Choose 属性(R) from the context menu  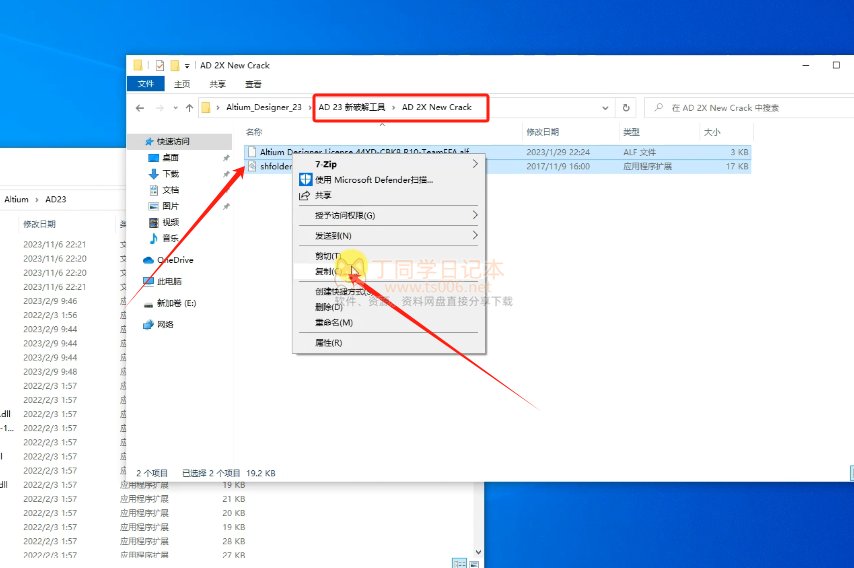330,342
